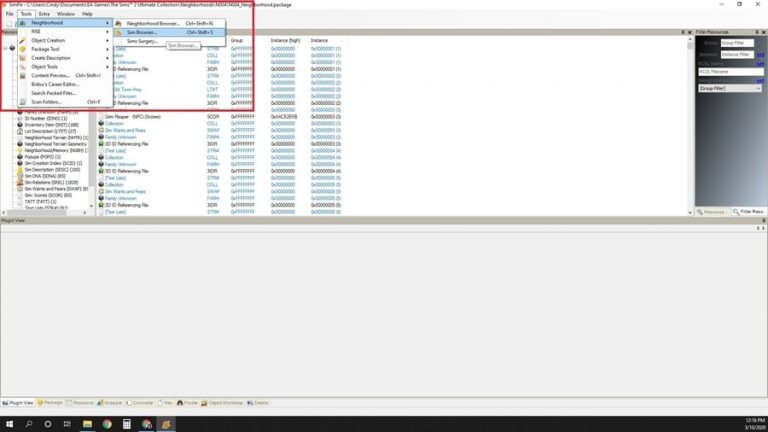768x432 pixels.
Task: Select the Filter Resources bottom tab
Action: [747, 212]
